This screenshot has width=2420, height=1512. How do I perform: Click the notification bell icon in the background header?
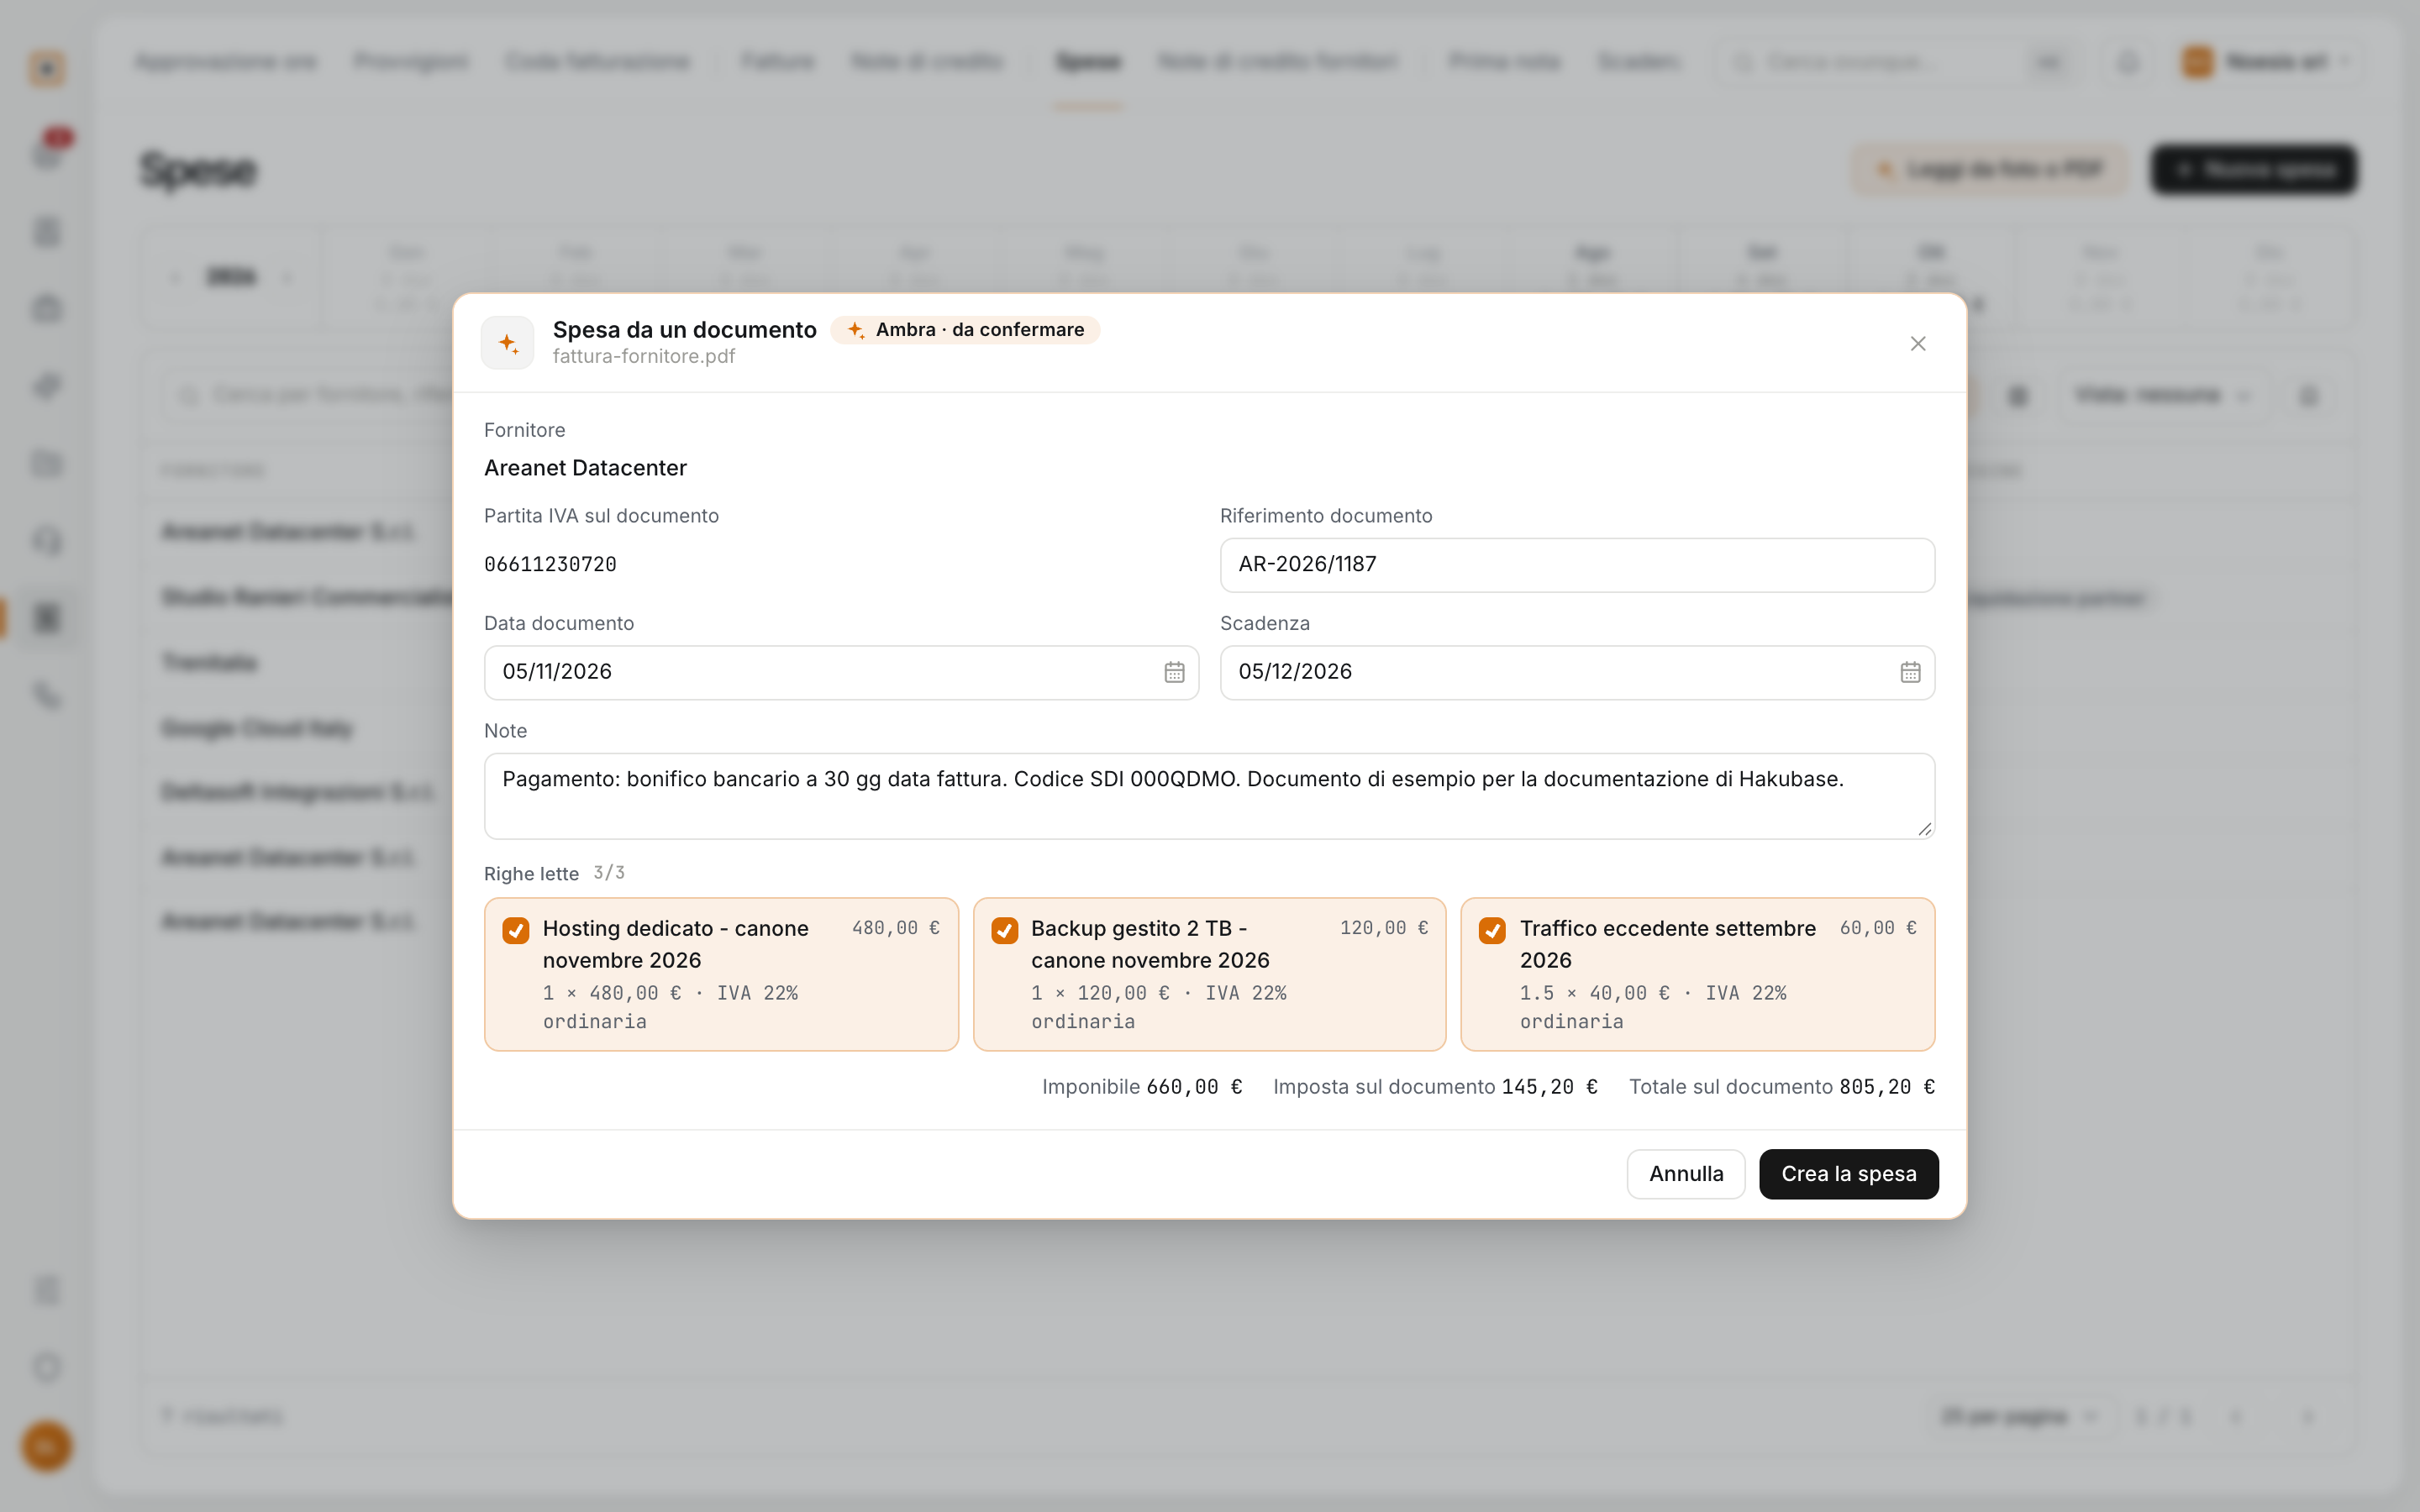coord(2128,62)
